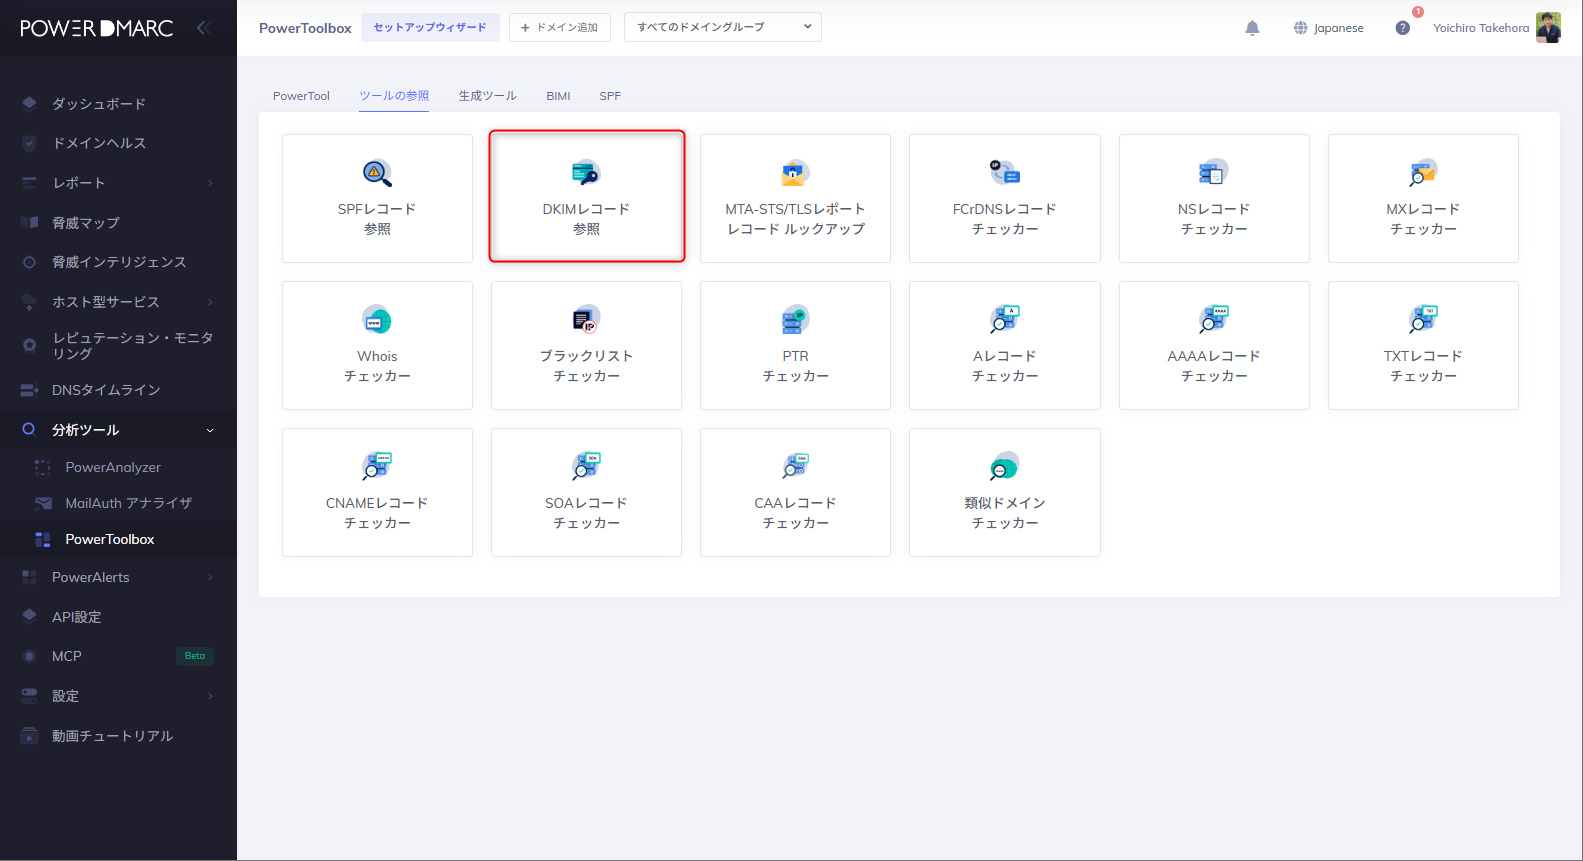1583x861 pixels.
Task: Open the ブラックリスト checker icon
Action: (x=586, y=320)
